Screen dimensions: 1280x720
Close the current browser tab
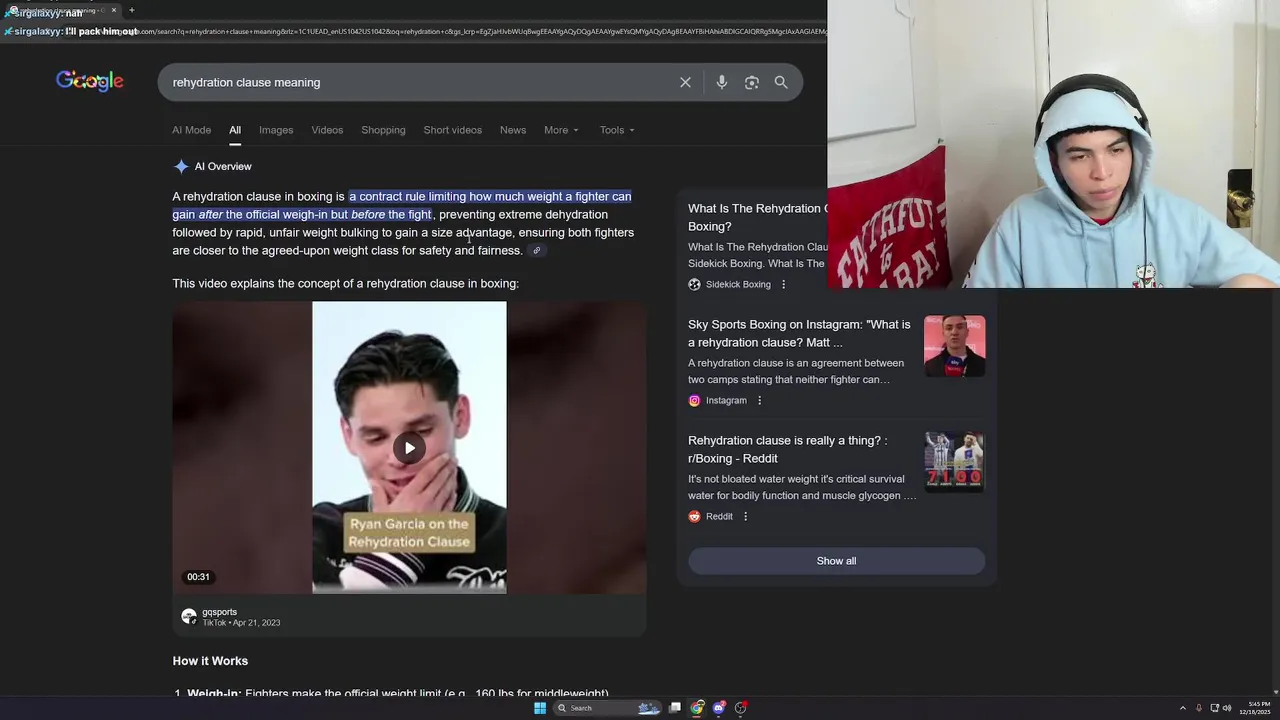113,10
